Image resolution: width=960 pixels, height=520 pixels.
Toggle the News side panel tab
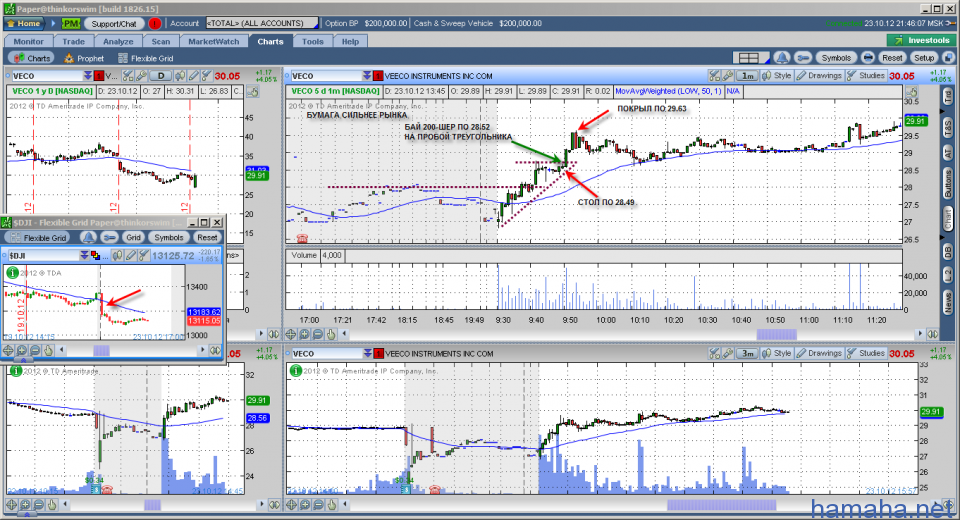[948, 301]
